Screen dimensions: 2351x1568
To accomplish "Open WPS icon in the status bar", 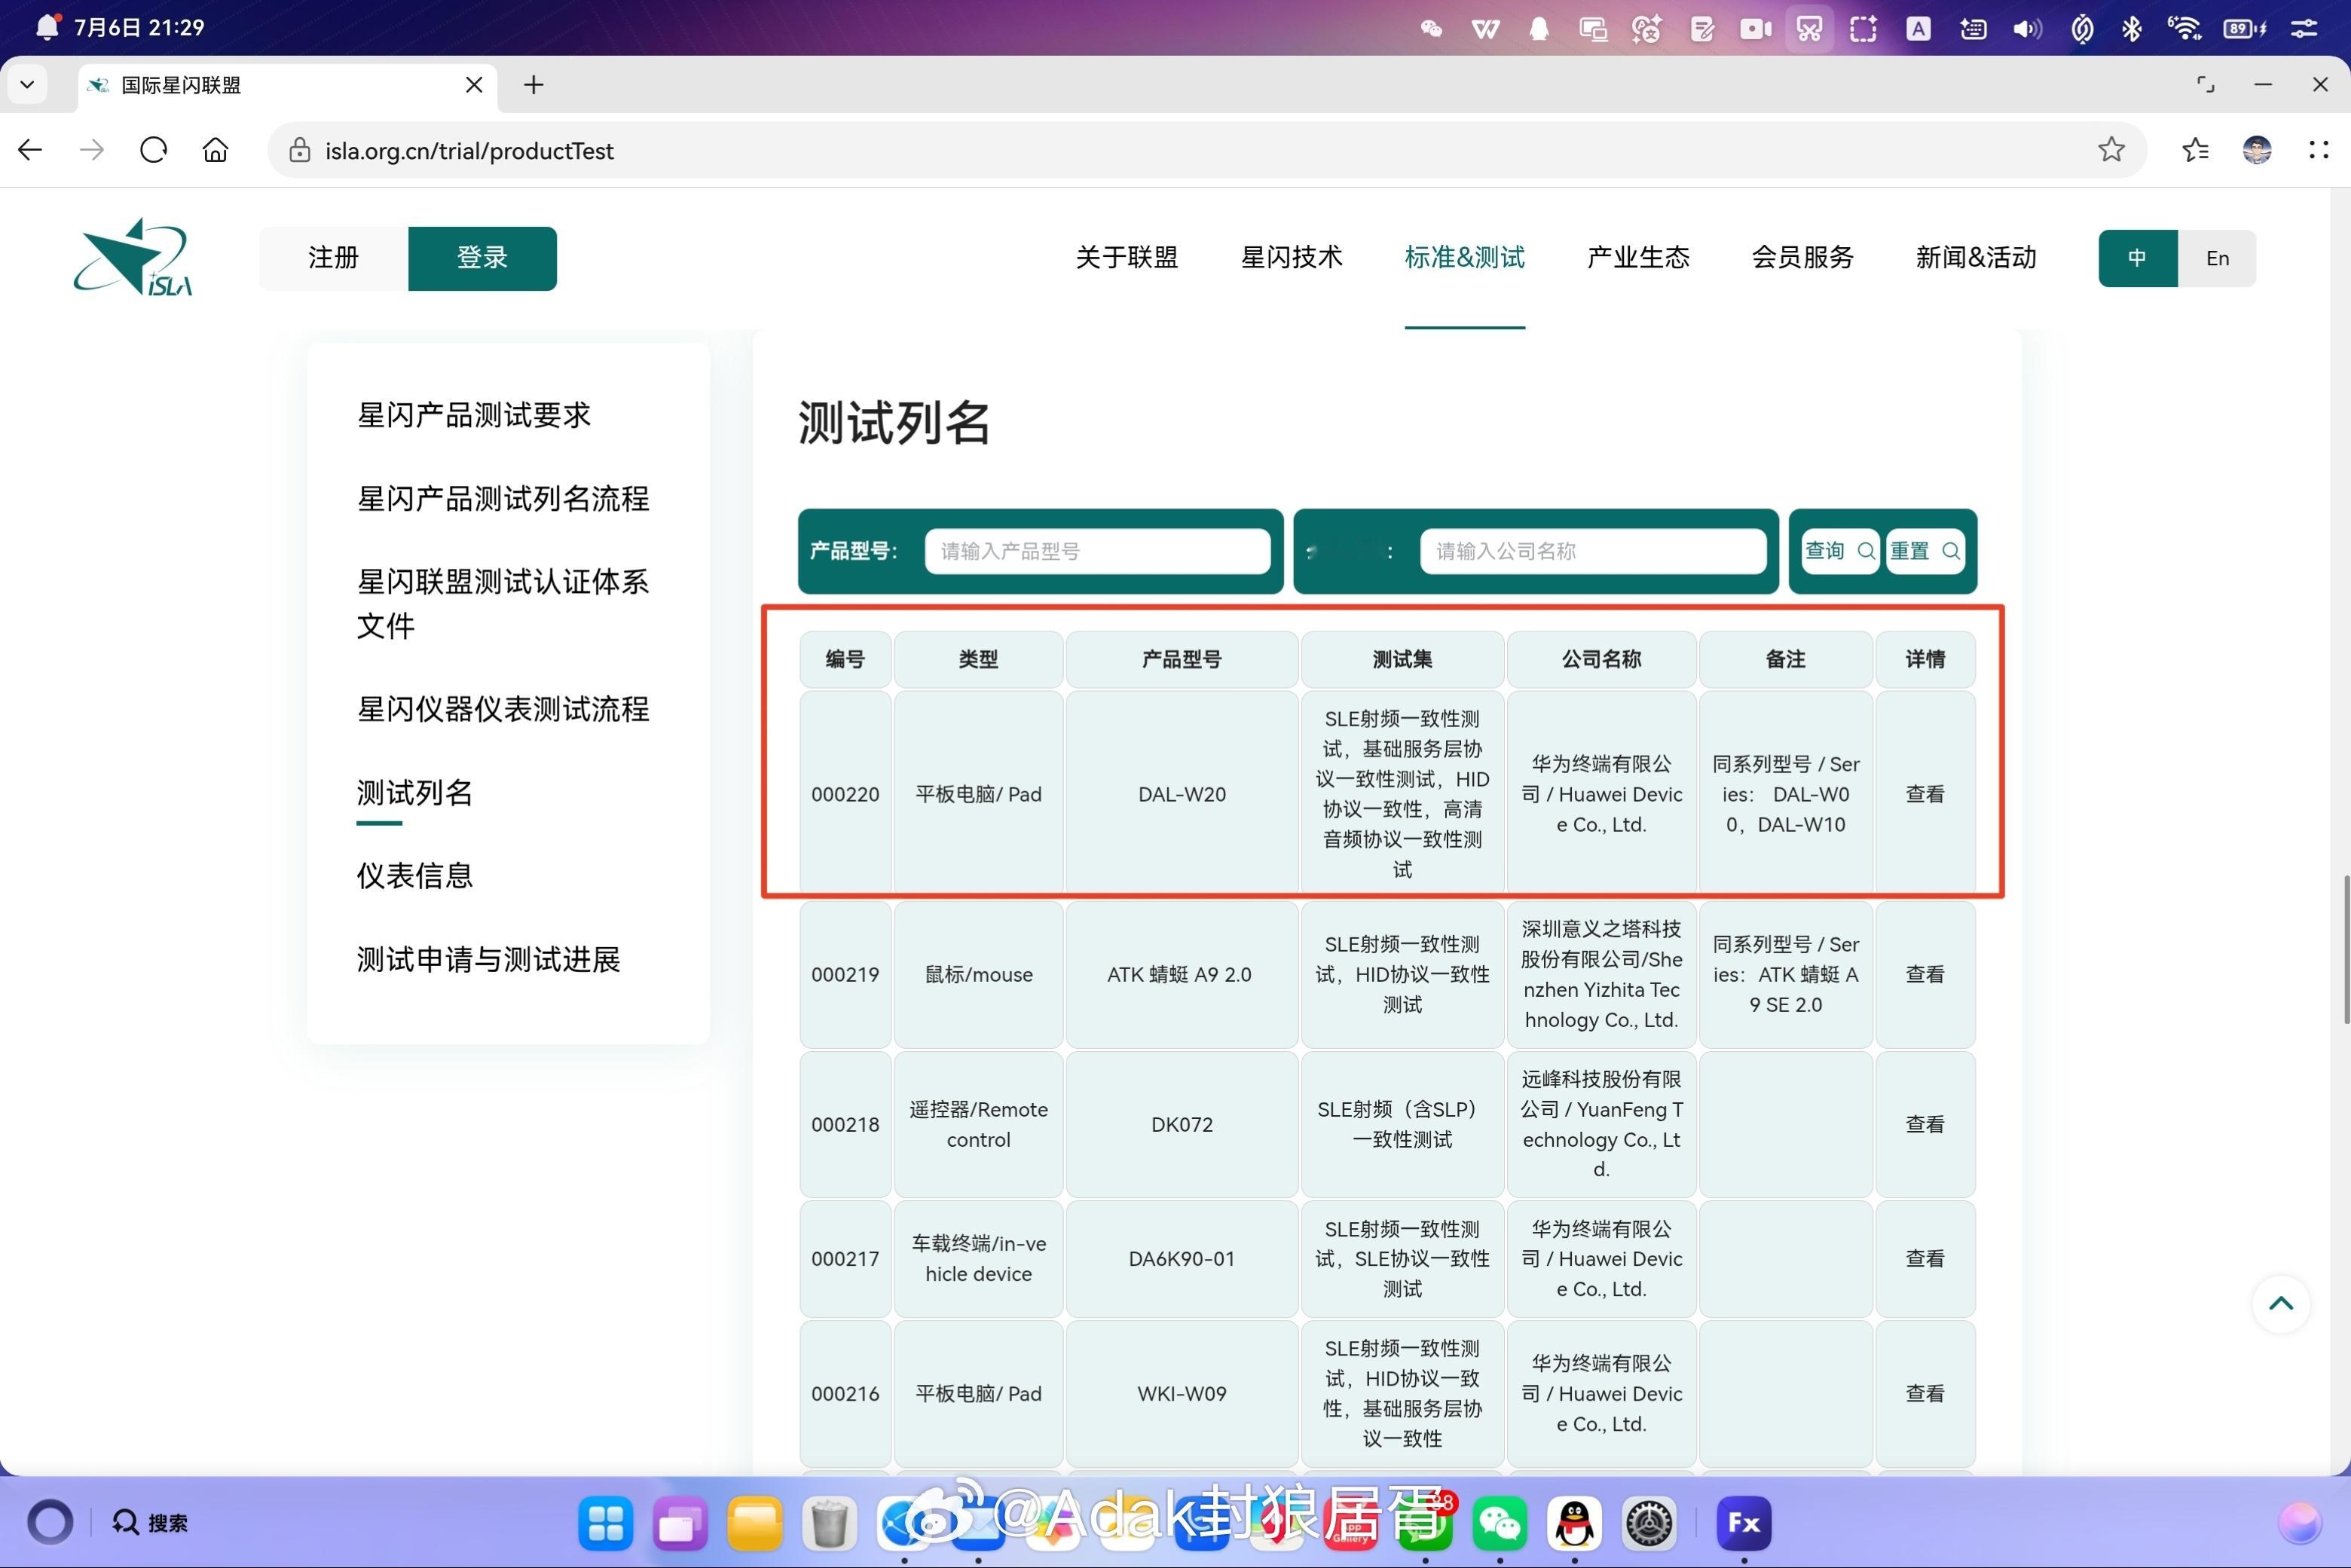I will (1486, 29).
